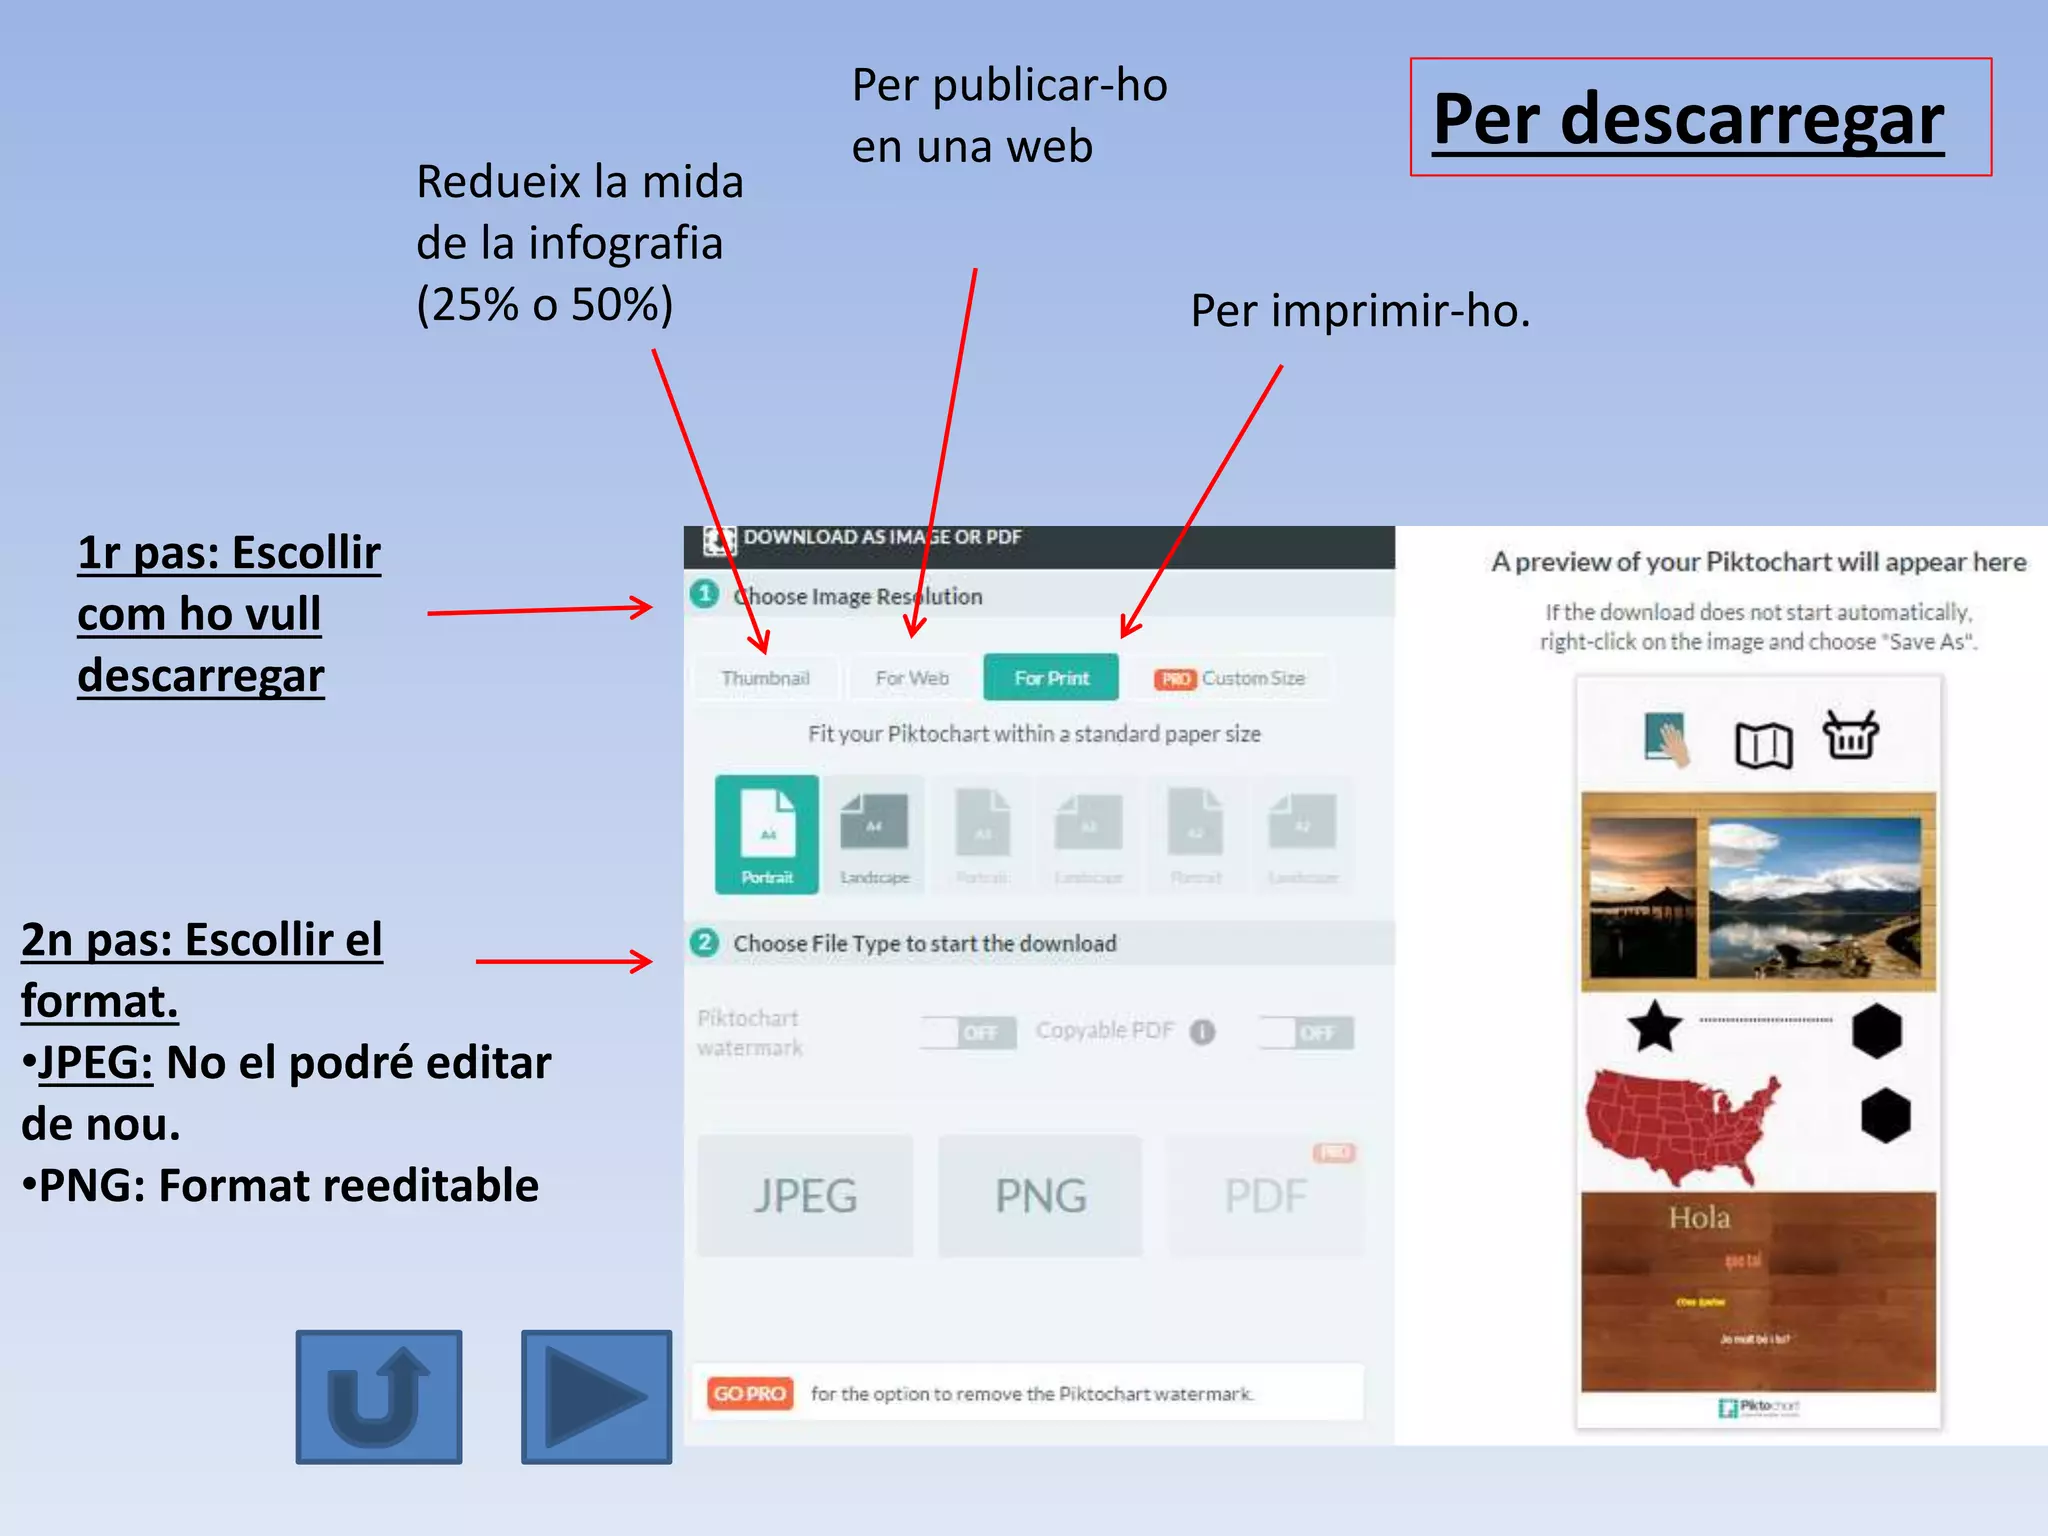Click the '1r pas: Escollir' heading
The width and height of the screenshot is (2048, 1536).
(x=229, y=553)
